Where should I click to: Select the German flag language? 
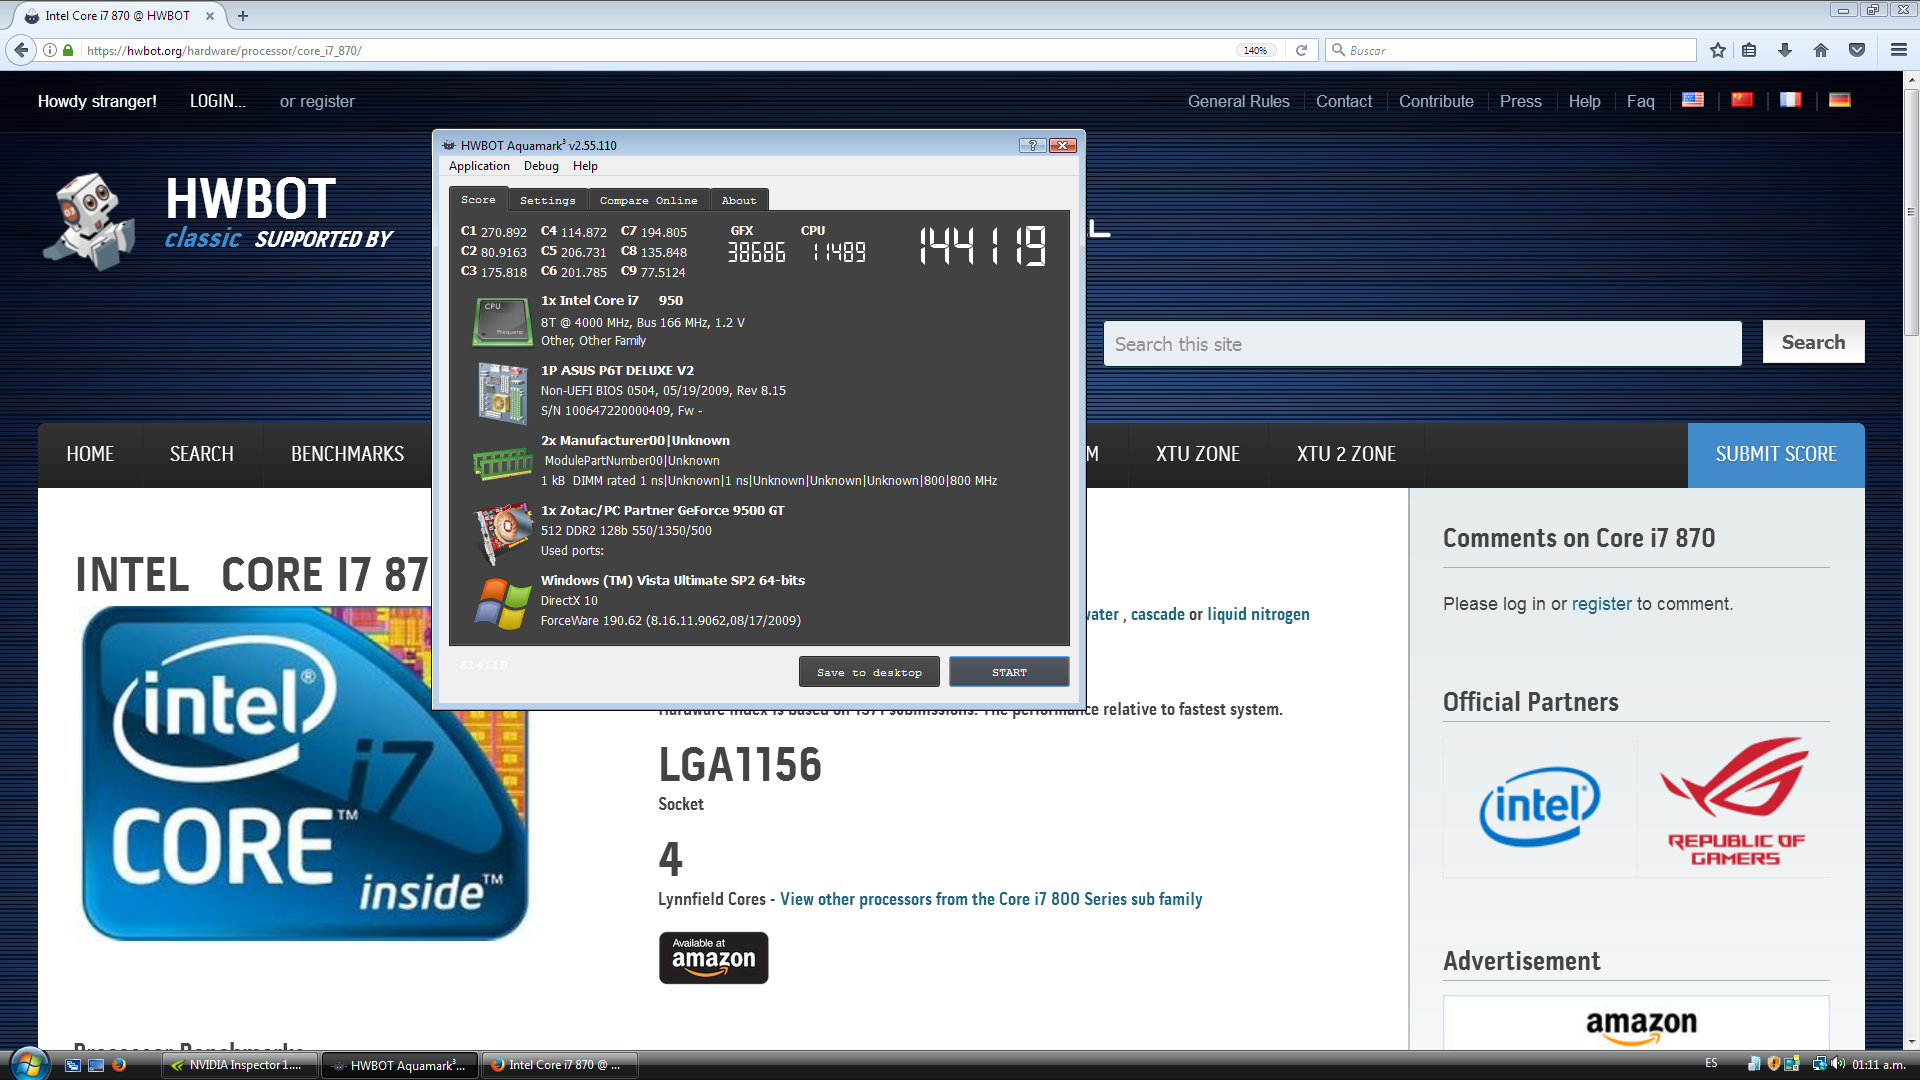(x=1840, y=100)
